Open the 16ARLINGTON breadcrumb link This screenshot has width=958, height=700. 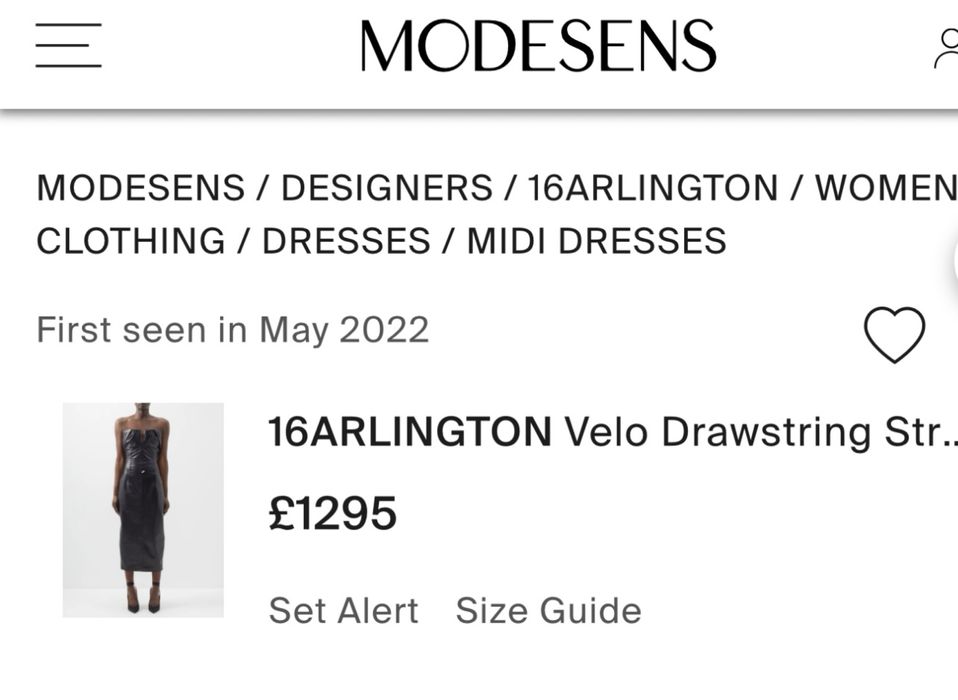point(652,188)
